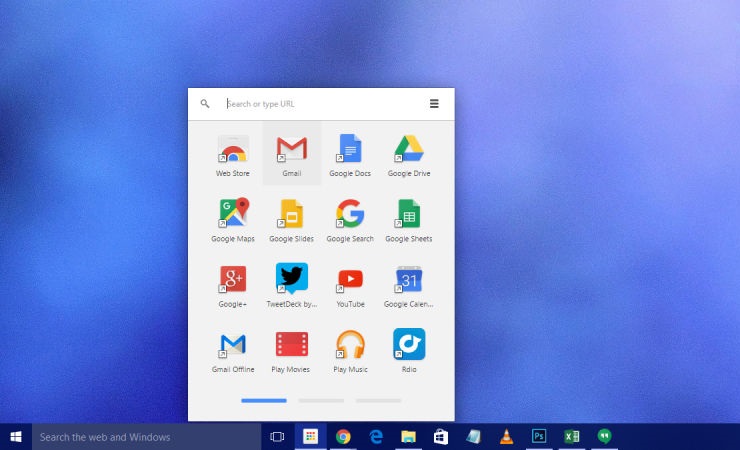The width and height of the screenshot is (740, 450).
Task: Open TweetDeck by Twitter app
Action: 292,286
